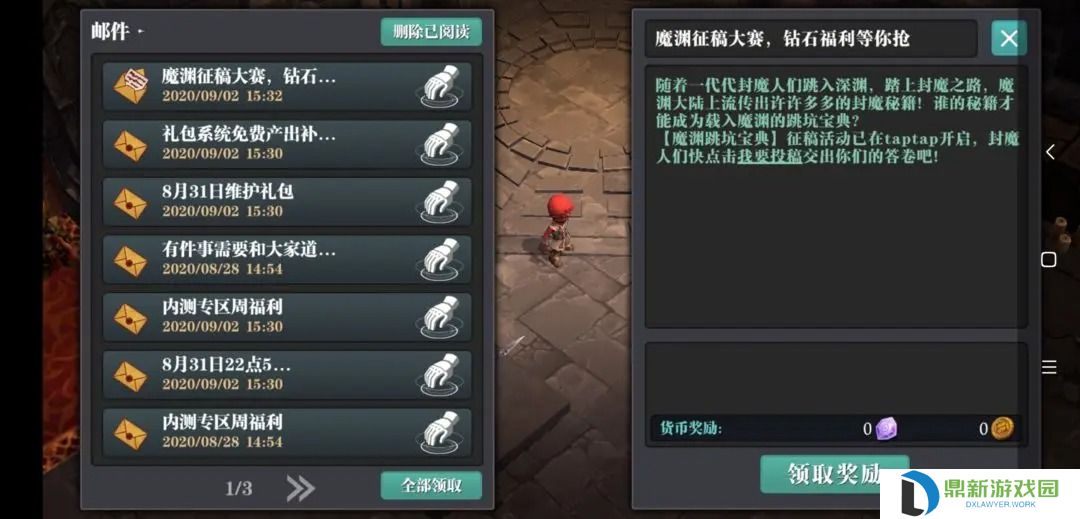Tap the gauntlet icon on 礼包系统免费产出补 mail

(441, 144)
